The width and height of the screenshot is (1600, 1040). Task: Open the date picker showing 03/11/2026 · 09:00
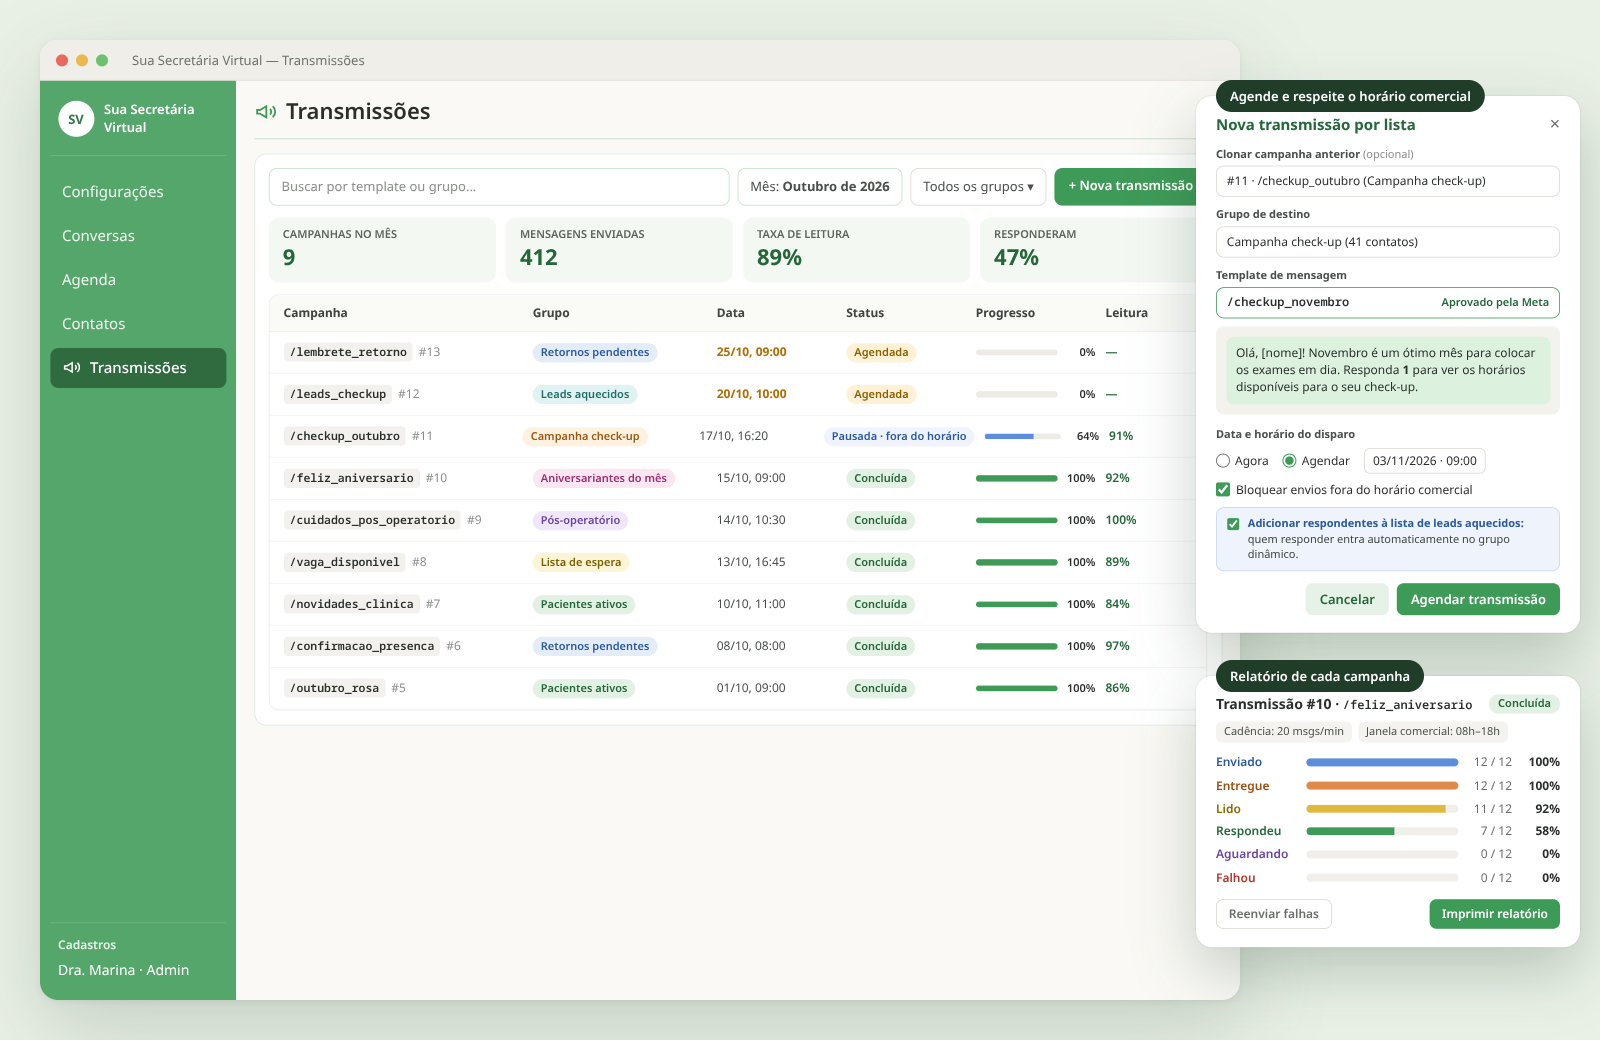coord(1424,461)
